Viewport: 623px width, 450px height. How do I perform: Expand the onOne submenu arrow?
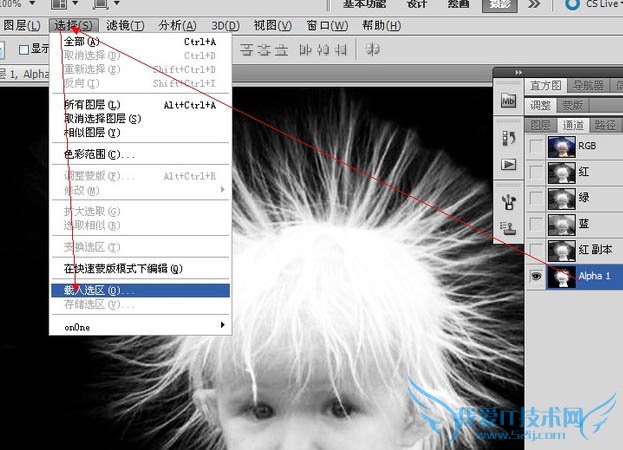tap(222, 325)
